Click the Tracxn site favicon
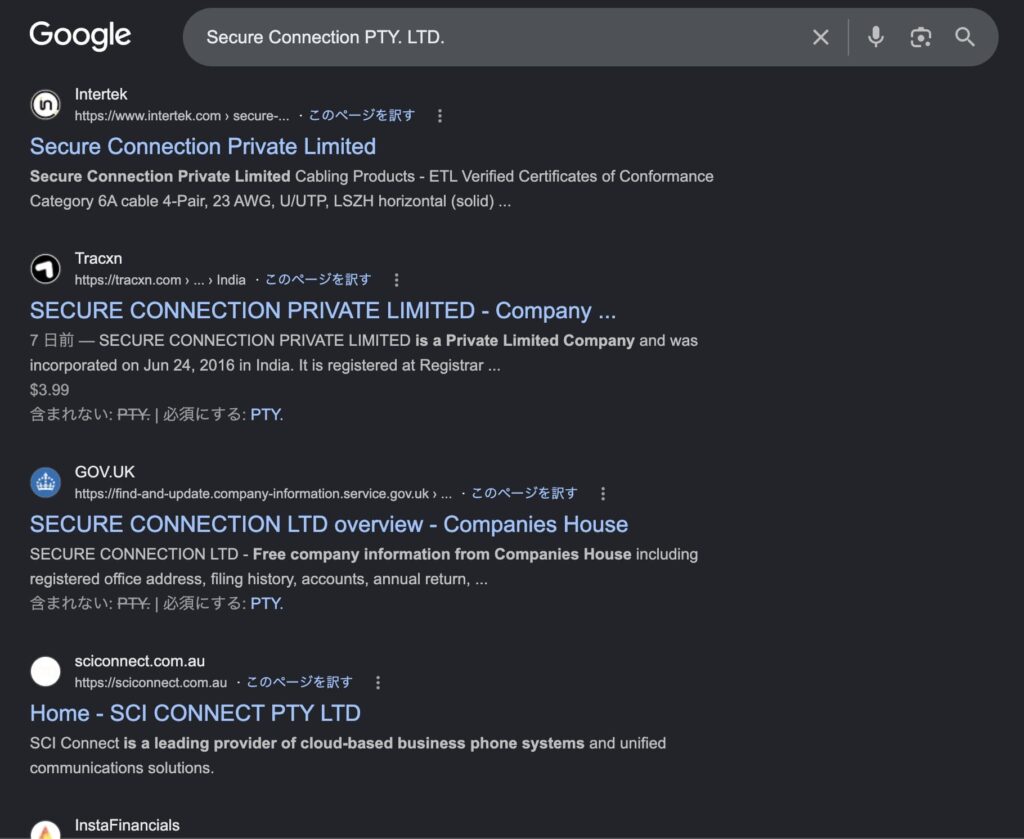The width and height of the screenshot is (1024, 839). (x=46, y=268)
